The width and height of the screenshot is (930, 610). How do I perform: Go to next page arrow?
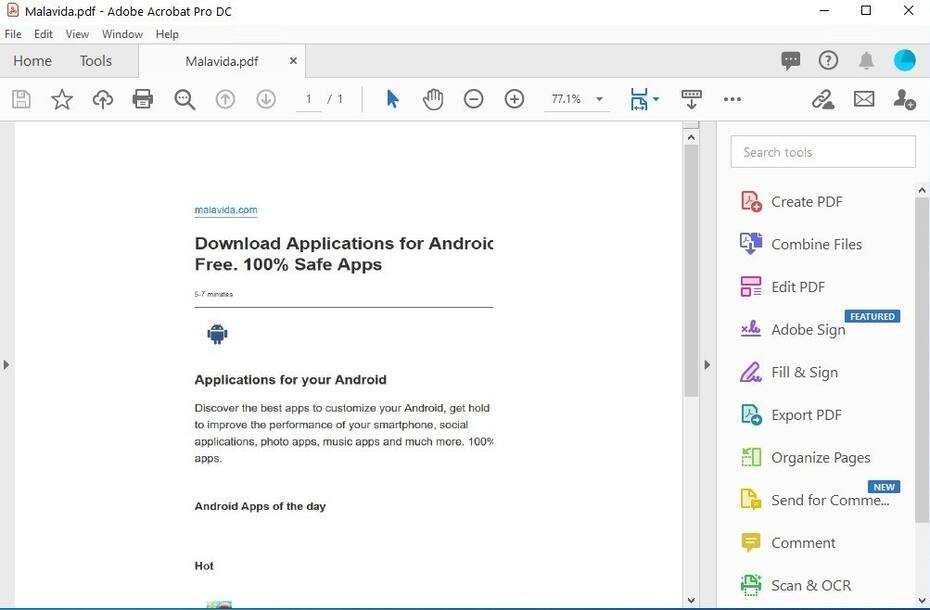coord(266,99)
